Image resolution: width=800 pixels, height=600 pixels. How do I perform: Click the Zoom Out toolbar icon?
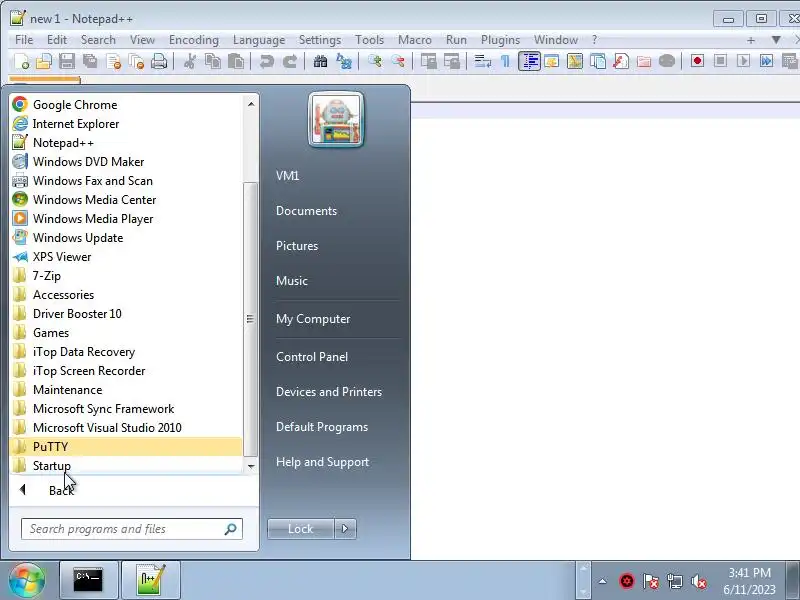pyautogui.click(x=398, y=61)
